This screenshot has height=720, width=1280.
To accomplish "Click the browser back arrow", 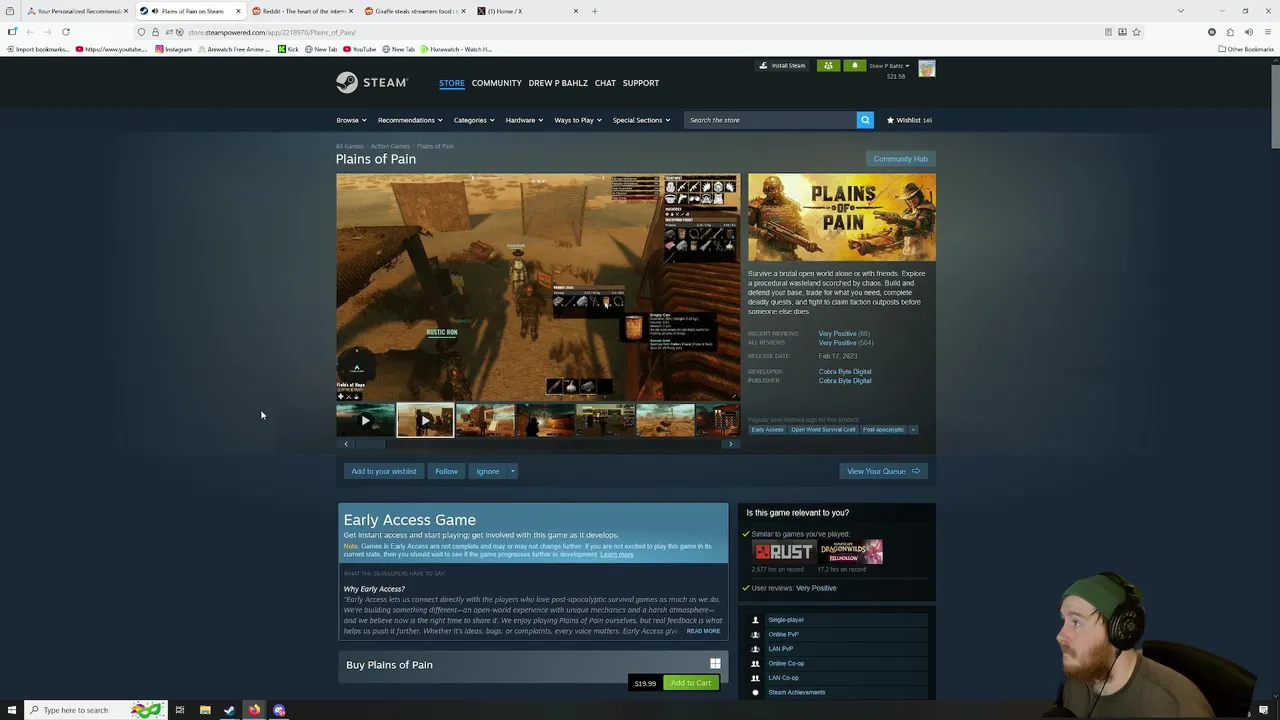I will (x=30, y=32).
